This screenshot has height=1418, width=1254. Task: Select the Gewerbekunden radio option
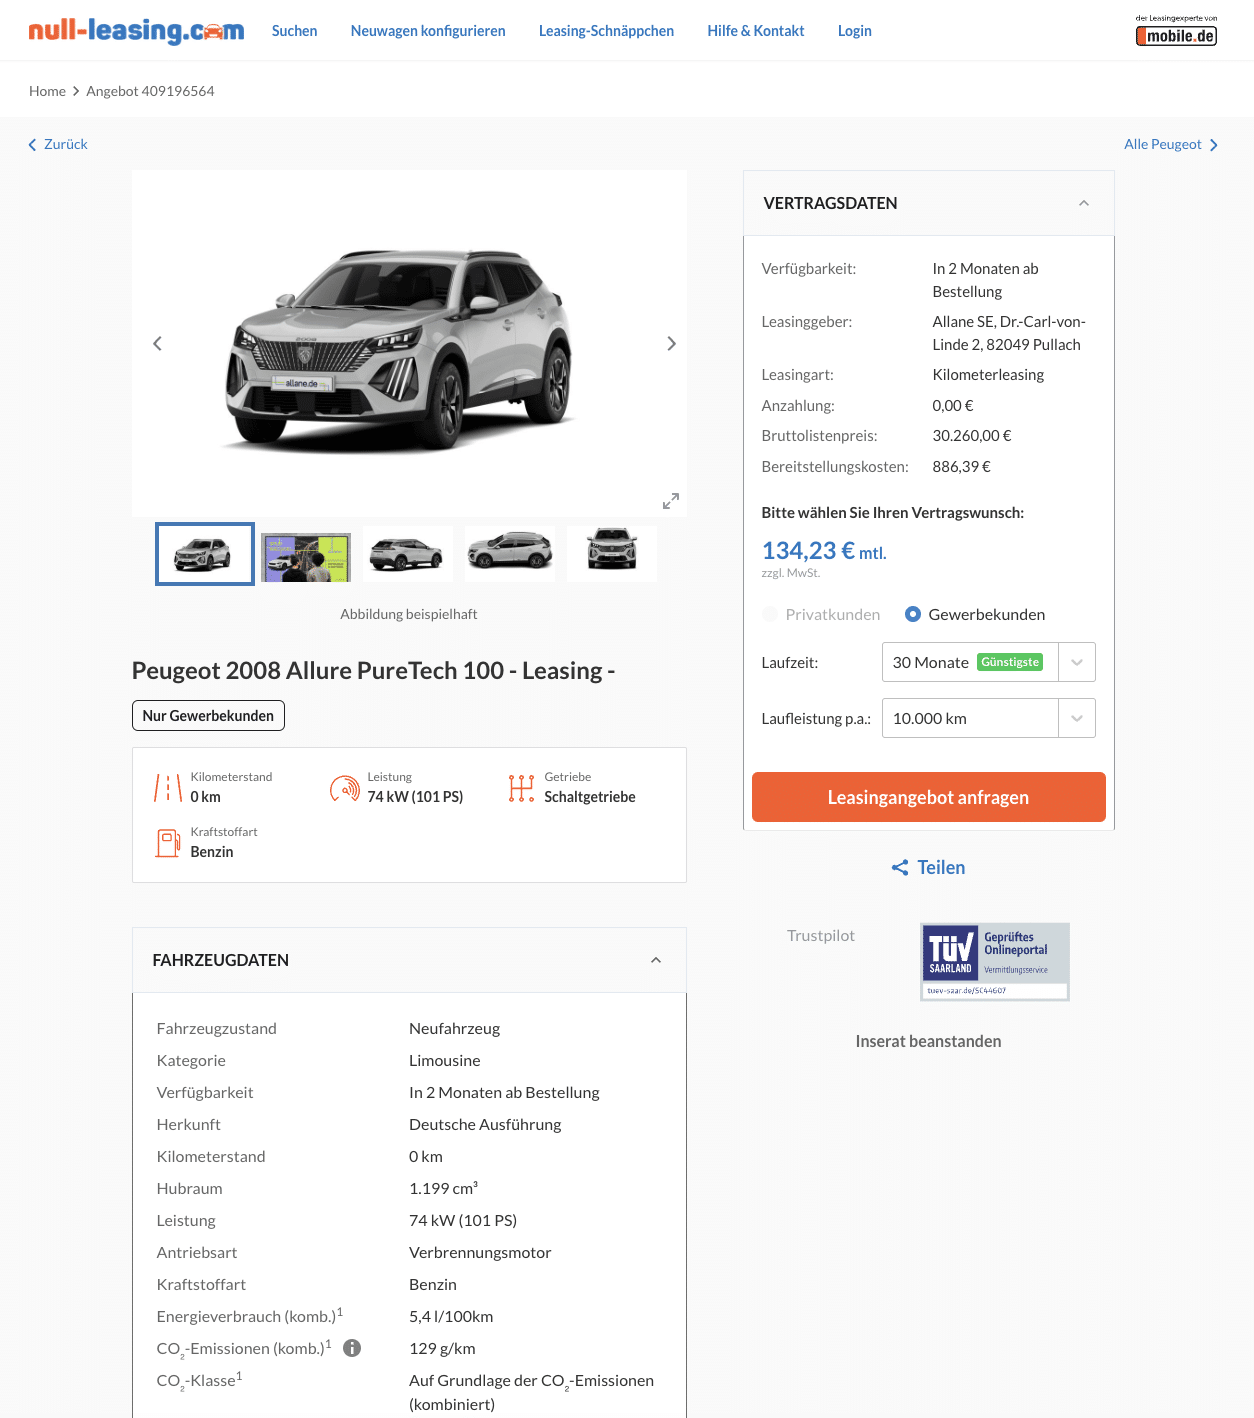coord(913,614)
